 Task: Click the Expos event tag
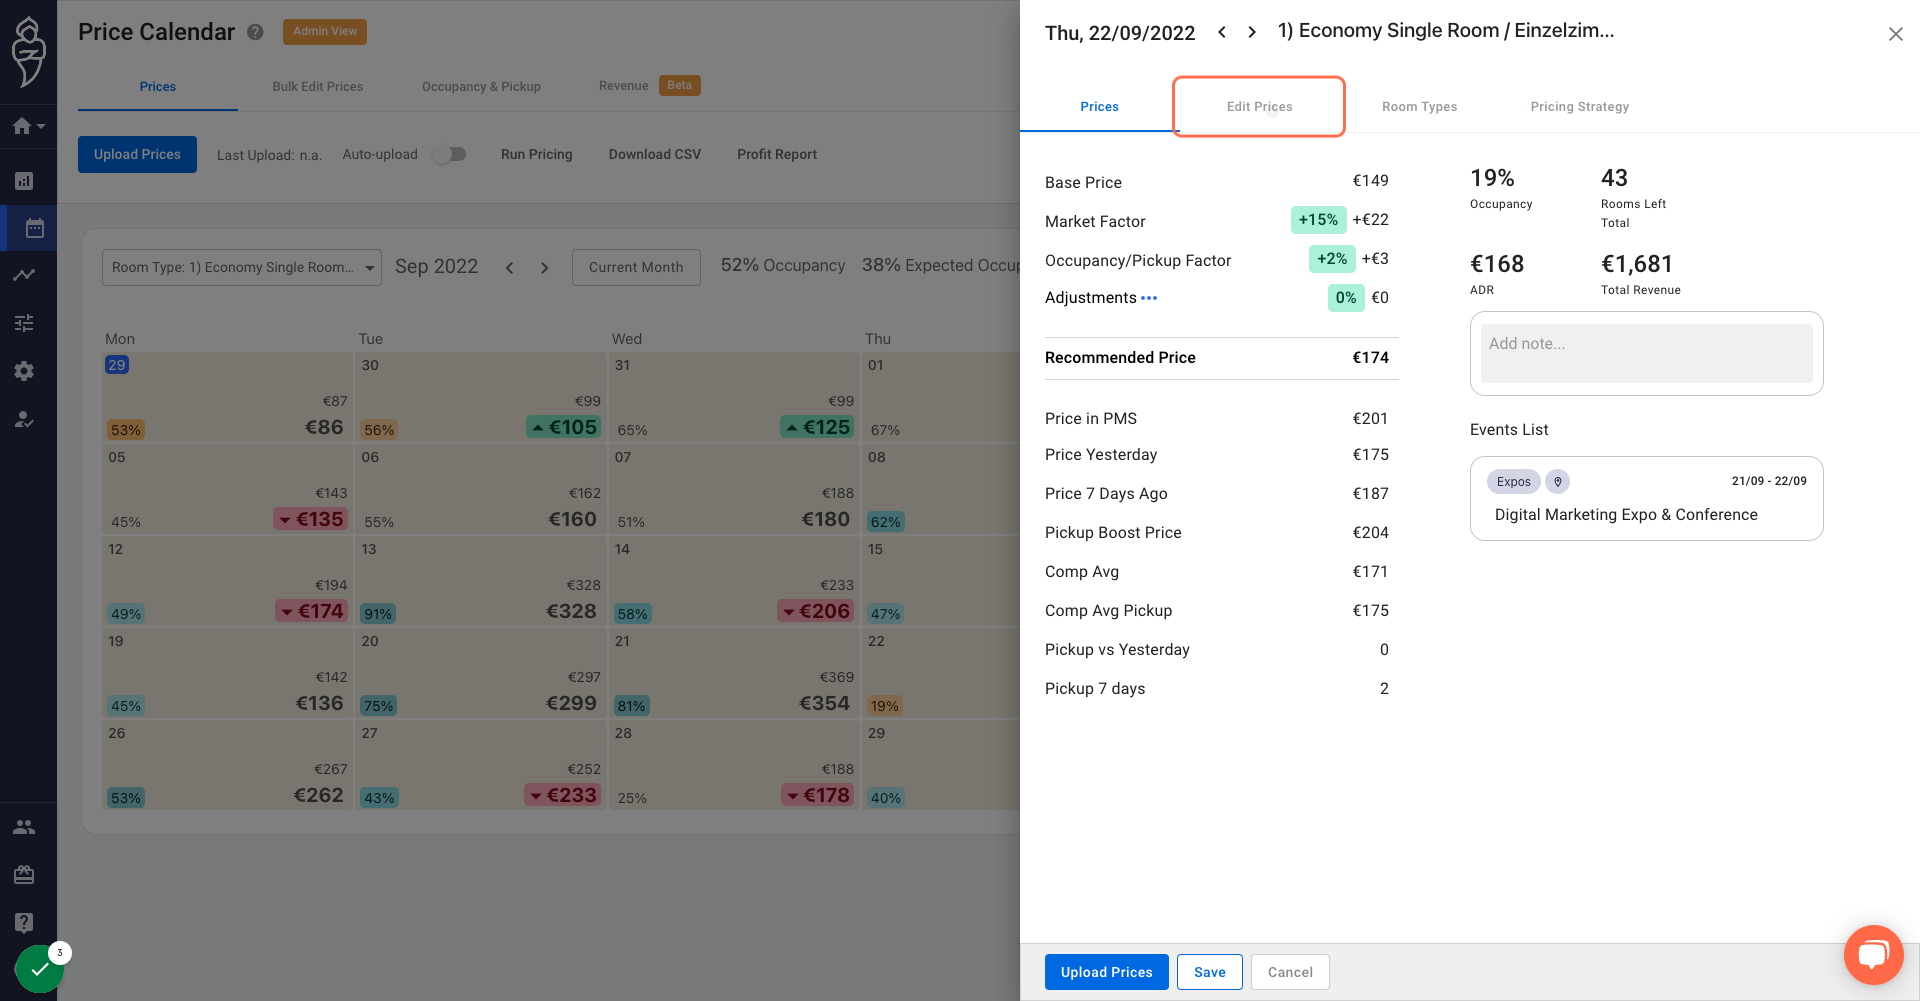pos(1513,482)
